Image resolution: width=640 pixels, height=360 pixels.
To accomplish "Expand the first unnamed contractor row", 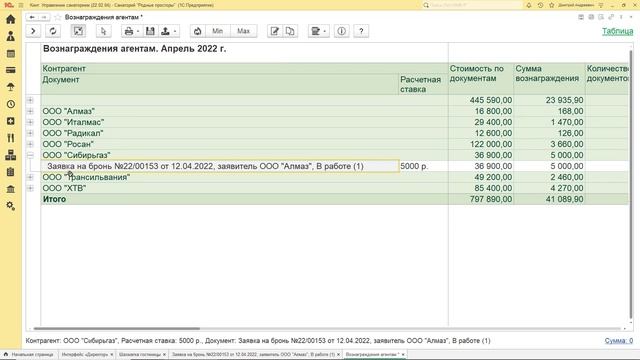I will (30, 100).
